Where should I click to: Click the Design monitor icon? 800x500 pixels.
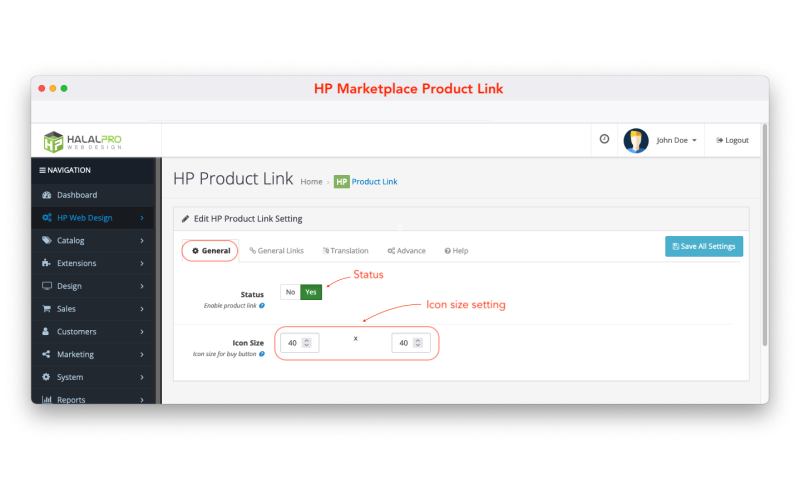tap(46, 286)
